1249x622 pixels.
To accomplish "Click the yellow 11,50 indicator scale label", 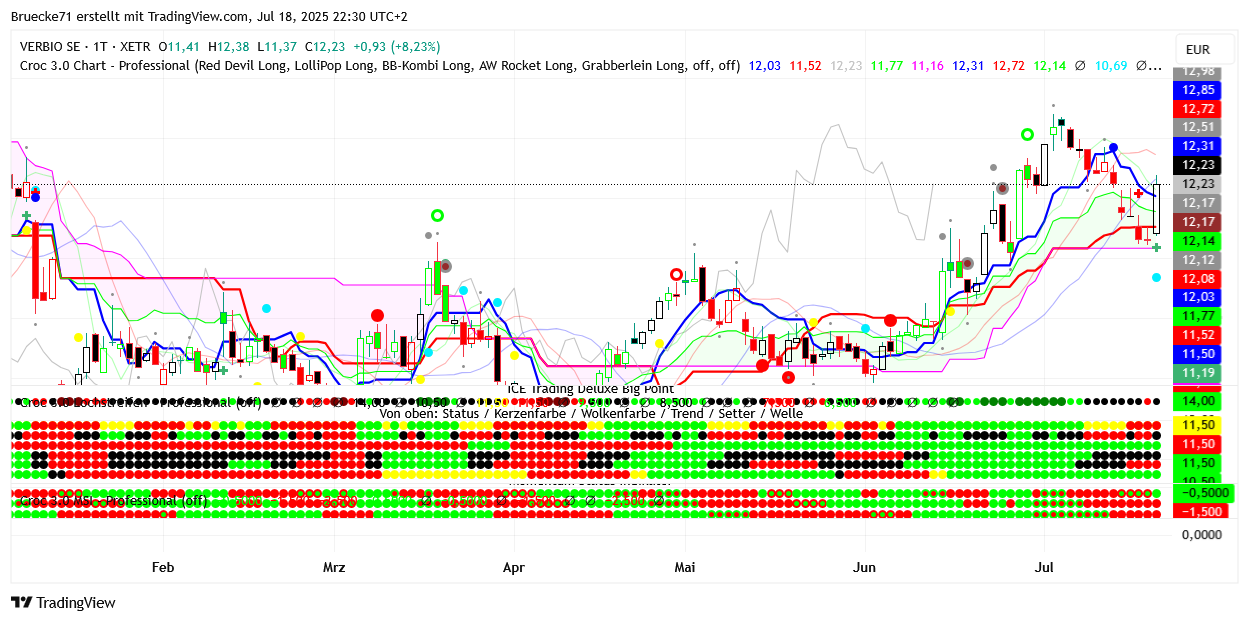I will (x=1198, y=425).
